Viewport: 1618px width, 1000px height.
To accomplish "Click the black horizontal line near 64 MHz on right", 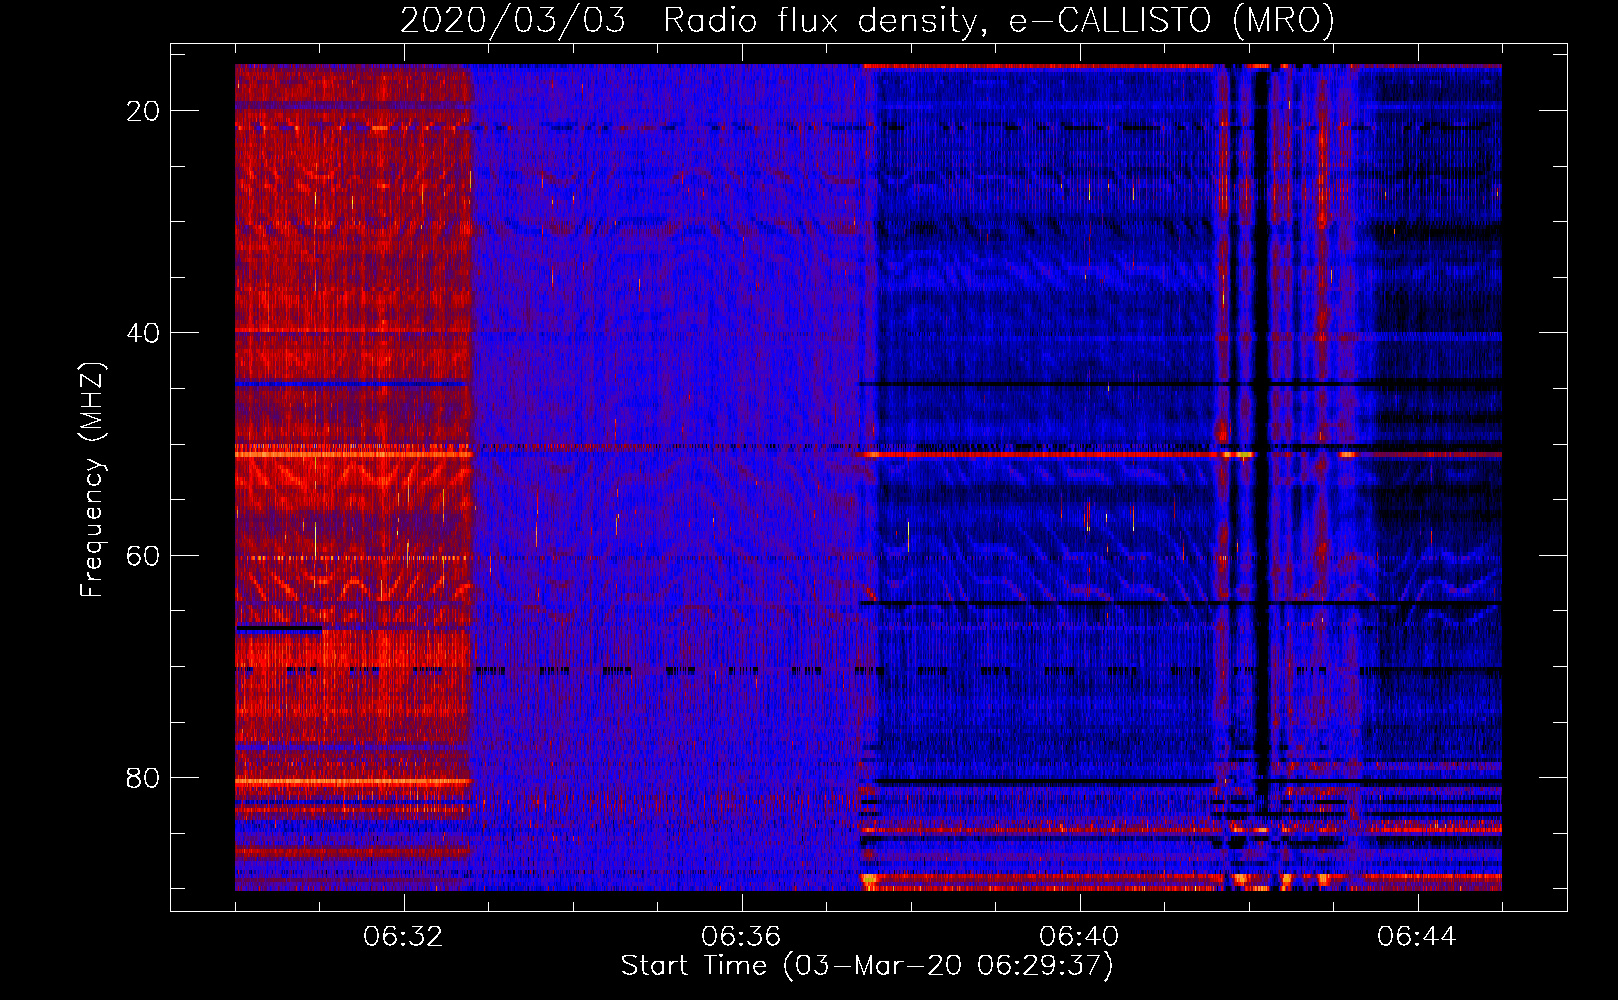I will 1180,603.
